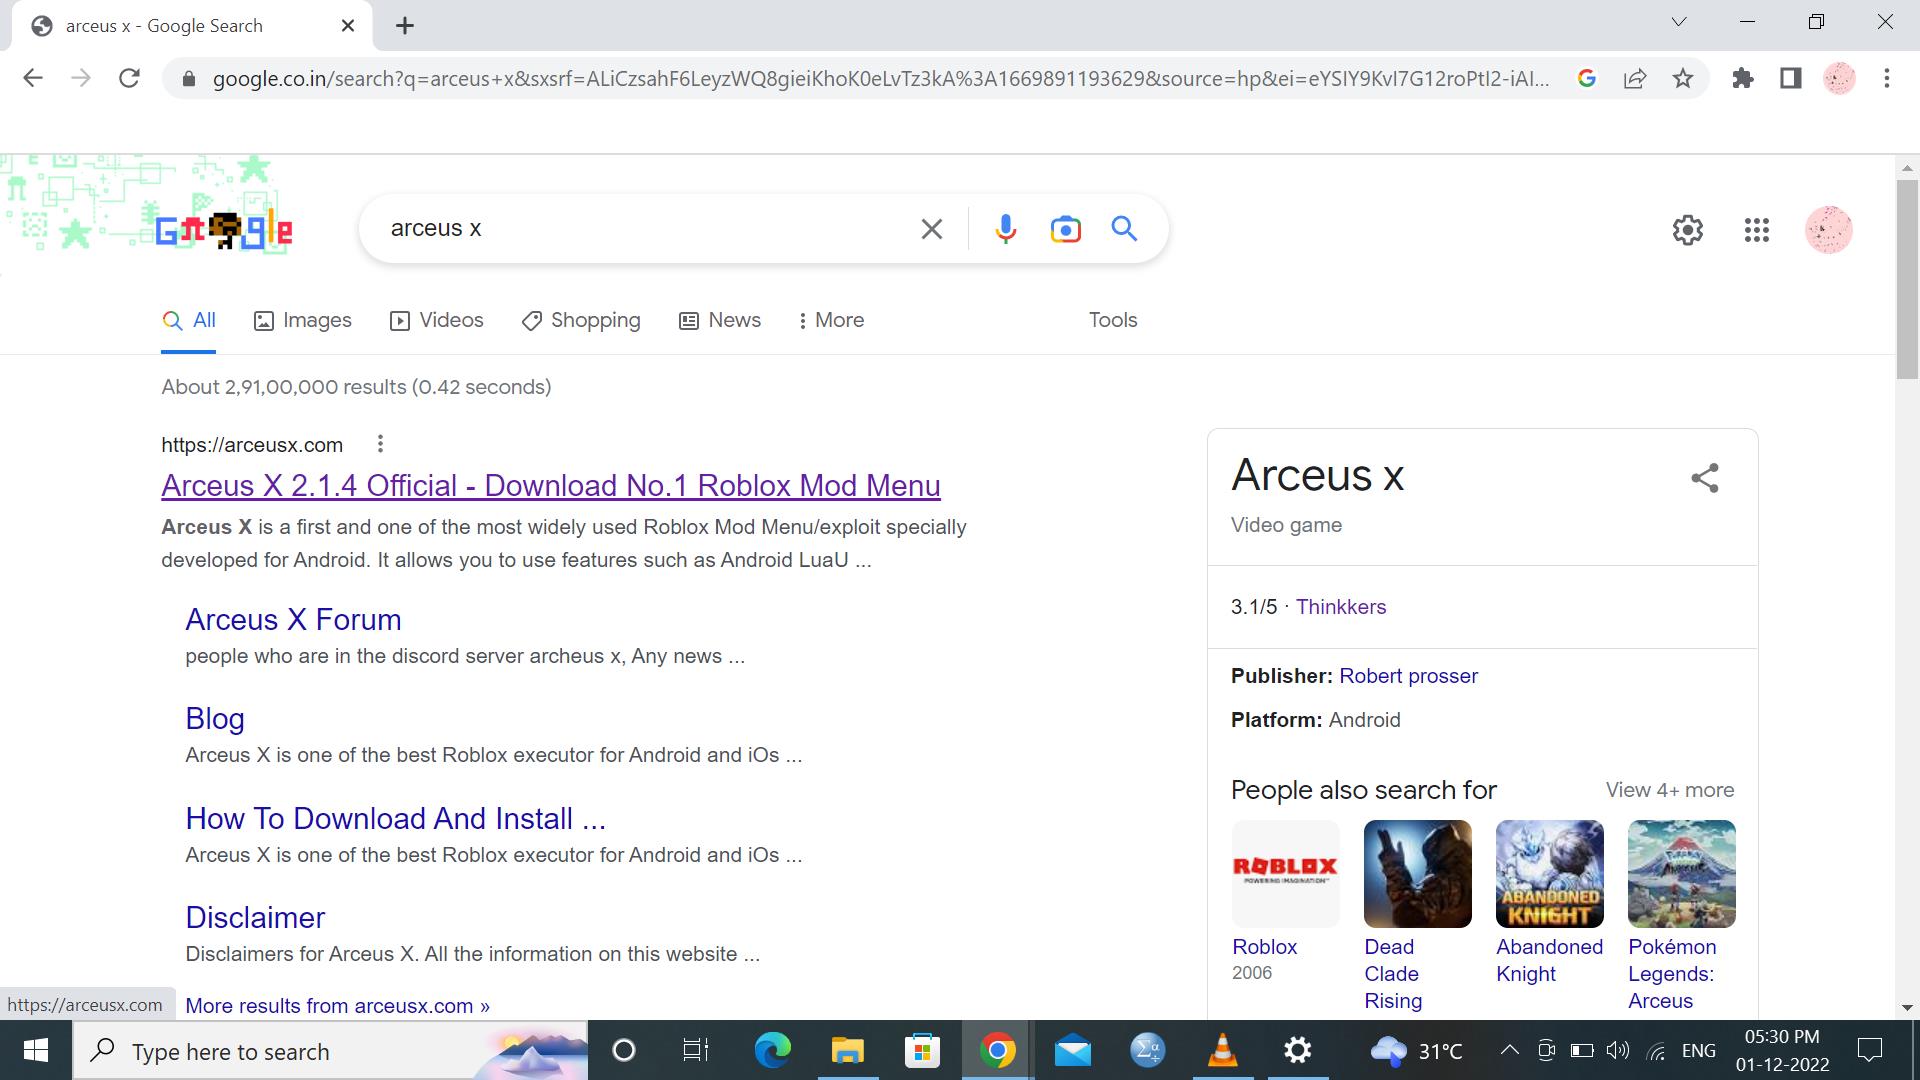This screenshot has width=1920, height=1080.
Task: Open VLC media player from taskbar
Action: (x=1222, y=1051)
